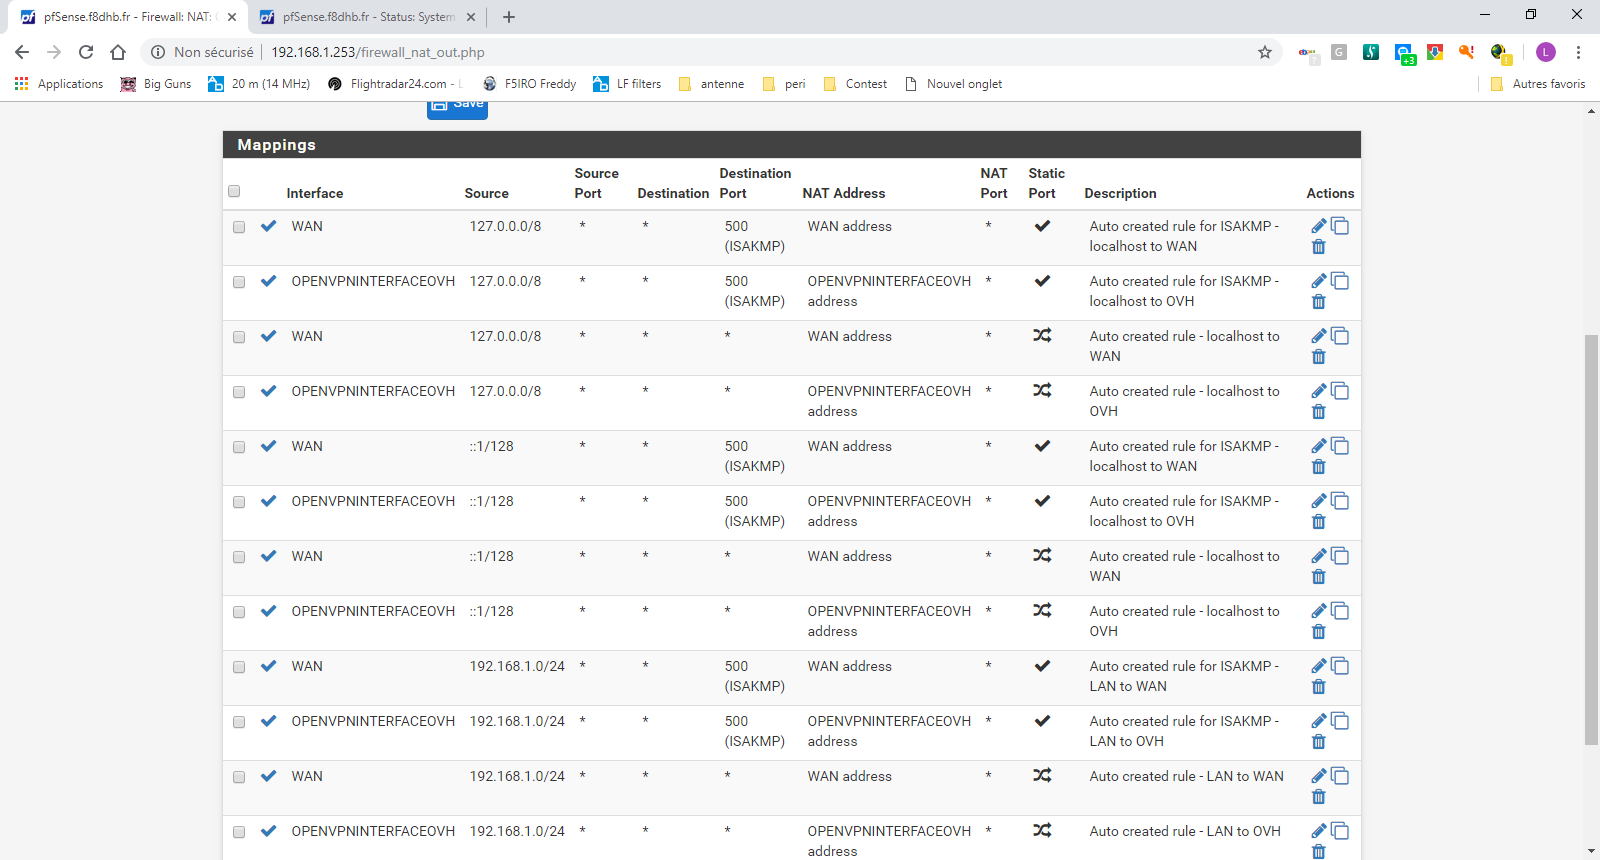This screenshot has height=860, width=1600.
Task: Select checkbox for 'LAN to WAN' non-ISAKMP row
Action: pyautogui.click(x=239, y=777)
